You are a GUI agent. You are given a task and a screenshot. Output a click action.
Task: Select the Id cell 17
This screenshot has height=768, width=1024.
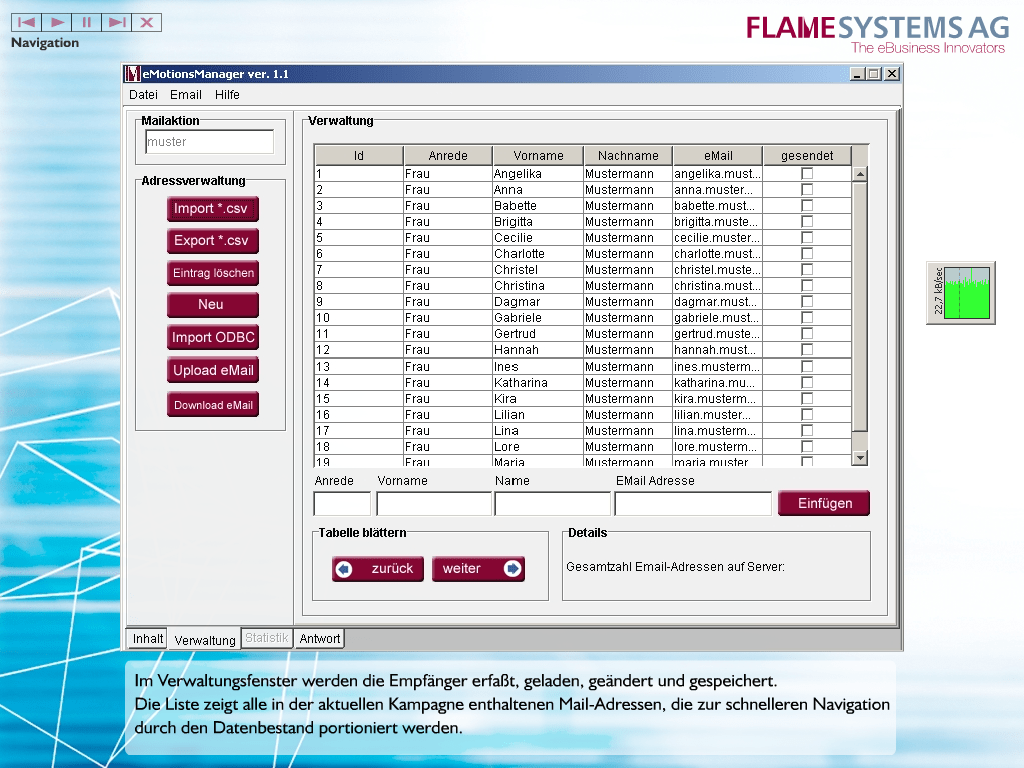click(x=359, y=431)
